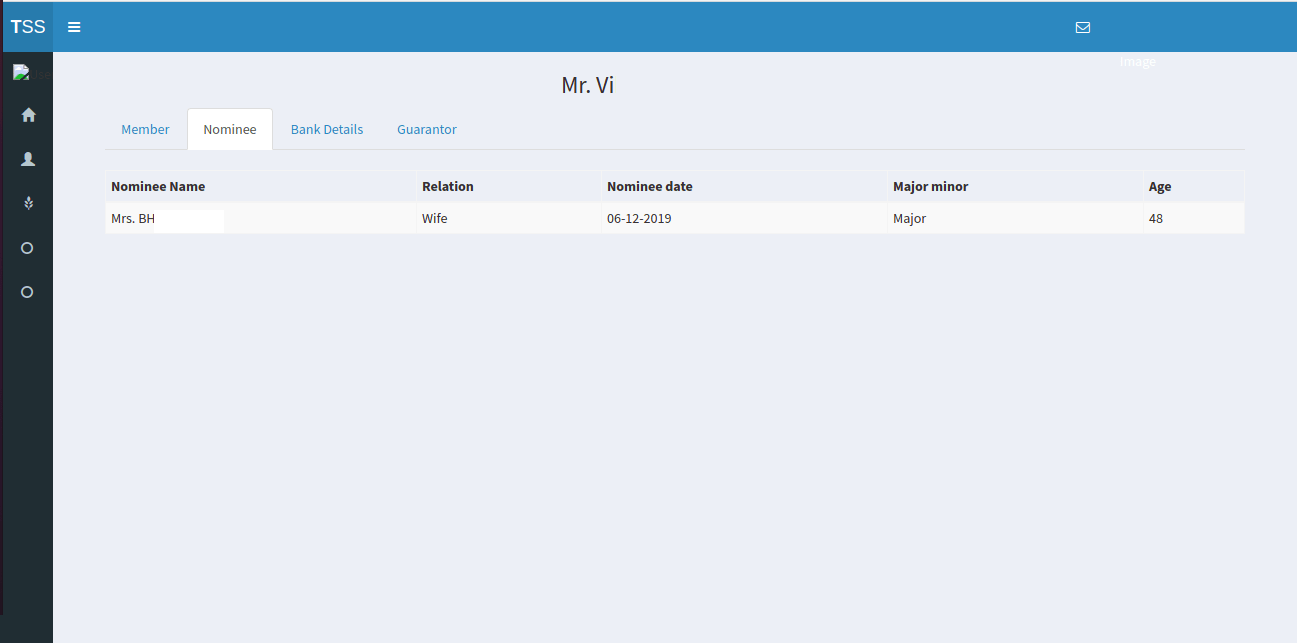Open messages via the envelope icon
1297x643 pixels.
(1082, 27)
